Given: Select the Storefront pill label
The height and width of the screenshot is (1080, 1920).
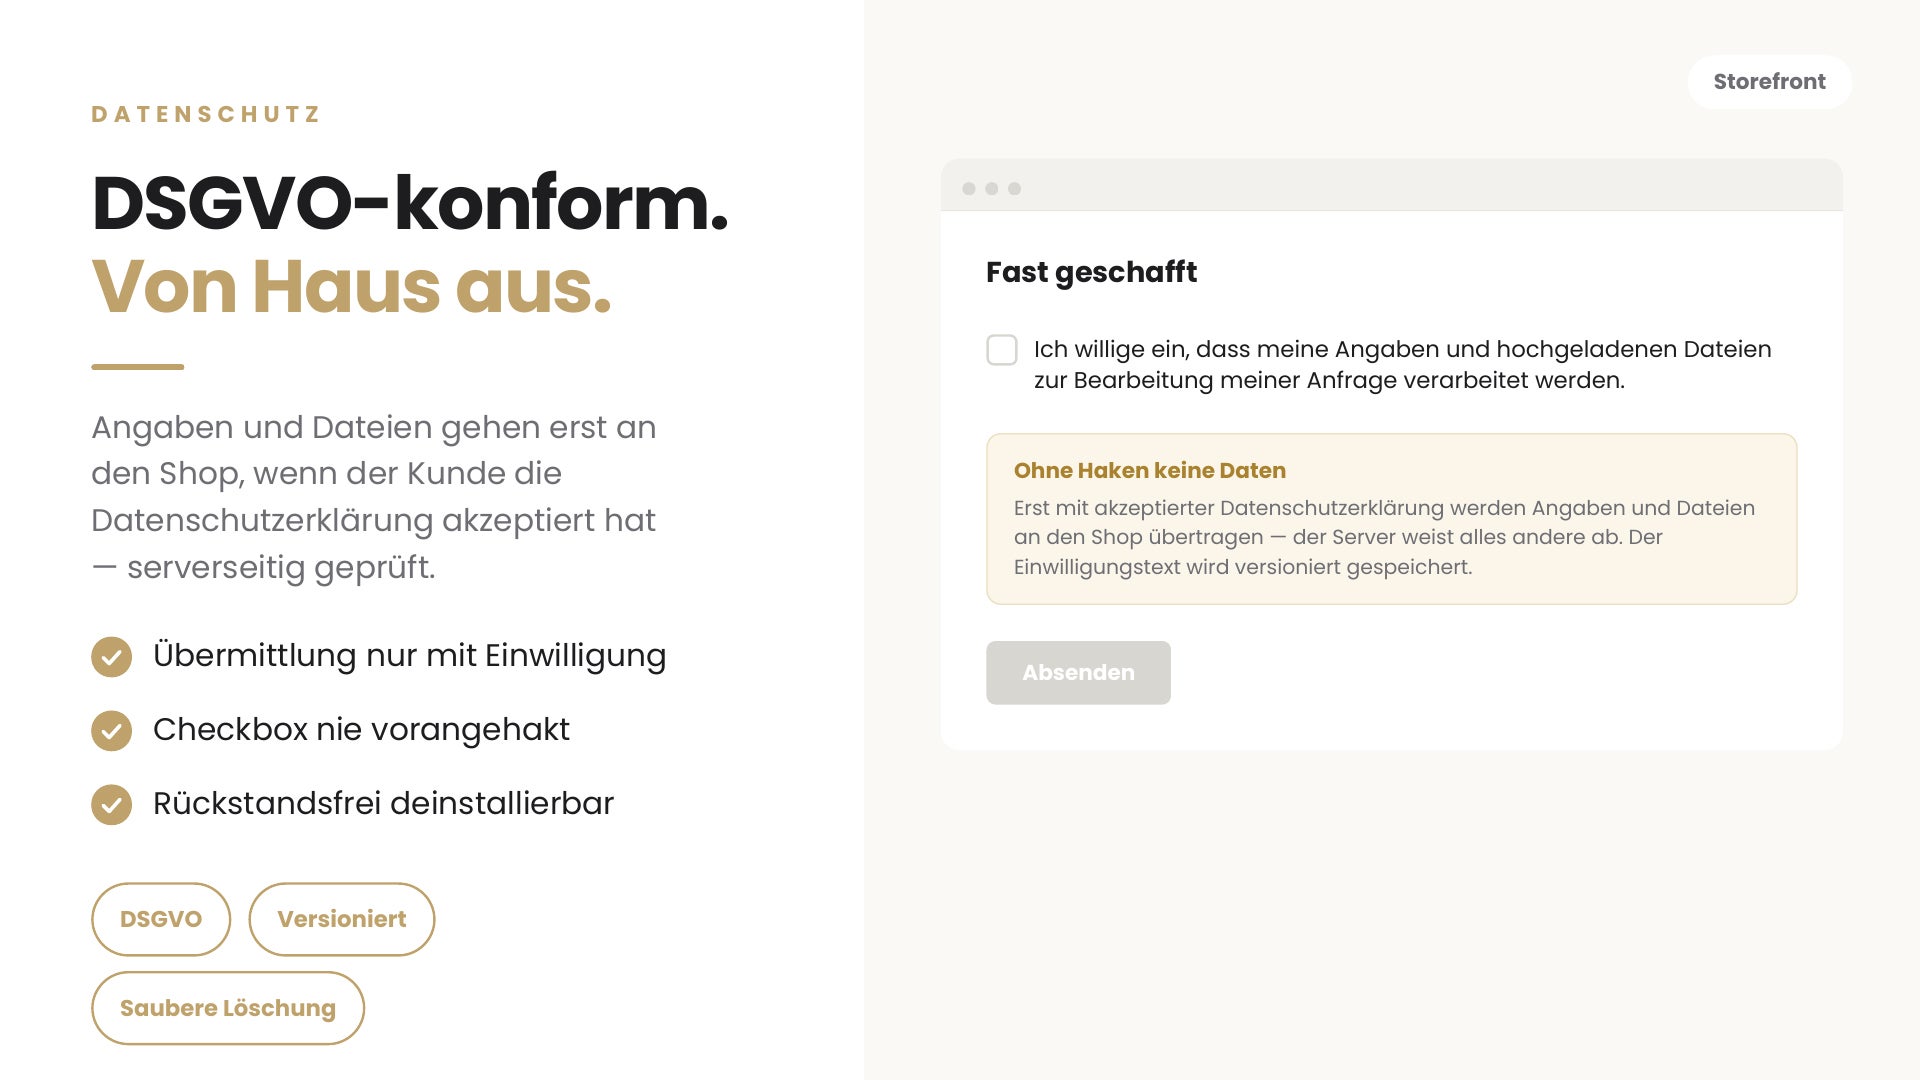Looking at the screenshot, I should (x=1770, y=82).
